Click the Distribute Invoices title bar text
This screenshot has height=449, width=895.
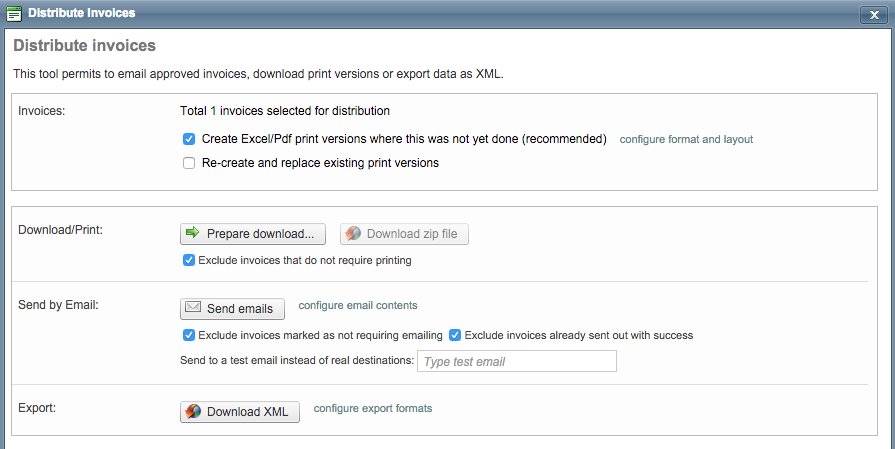[82, 13]
